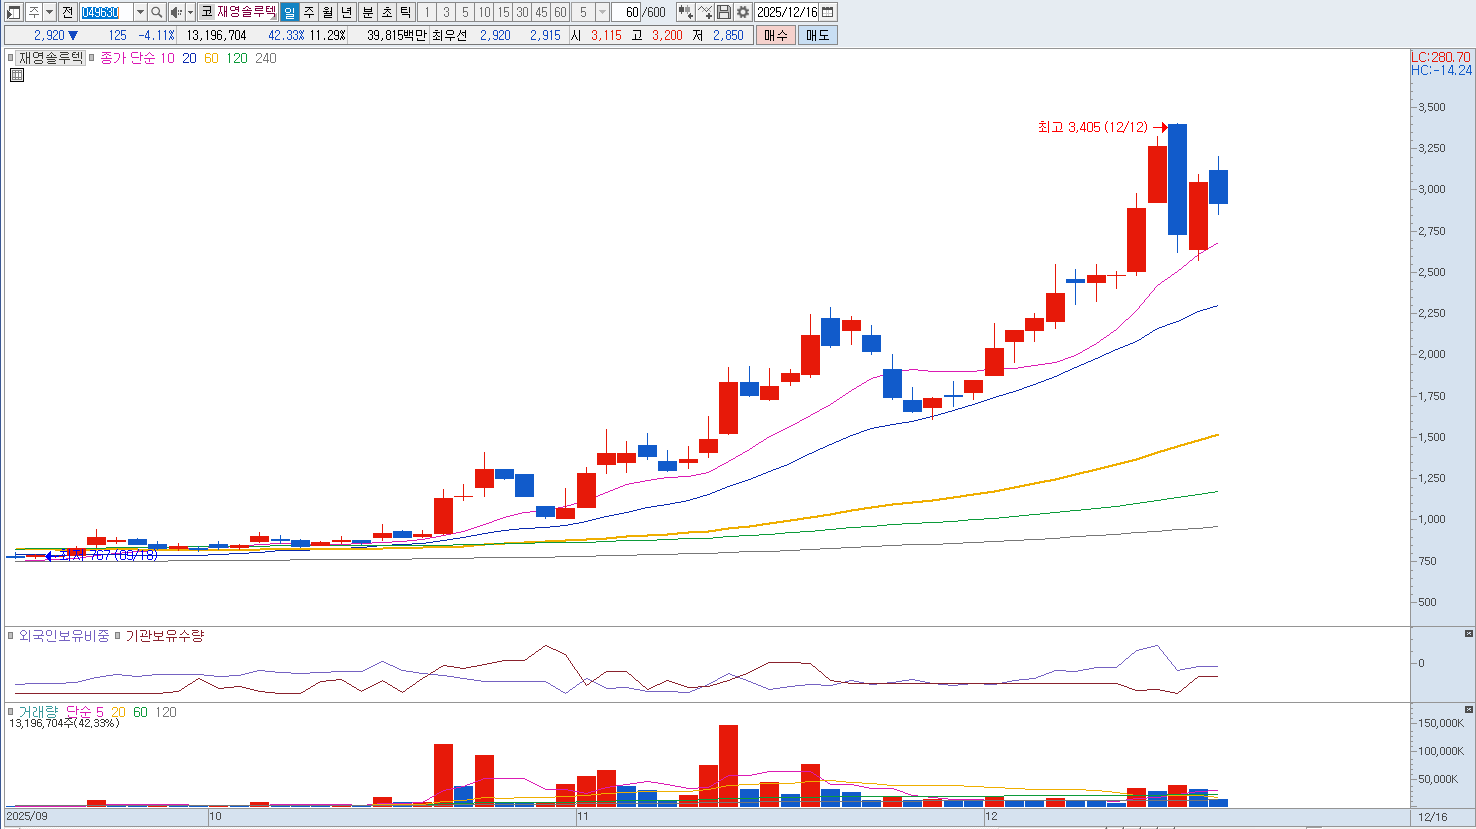The height and width of the screenshot is (829, 1476).
Task: Switch chart to weekly 주 period
Action: (x=309, y=12)
